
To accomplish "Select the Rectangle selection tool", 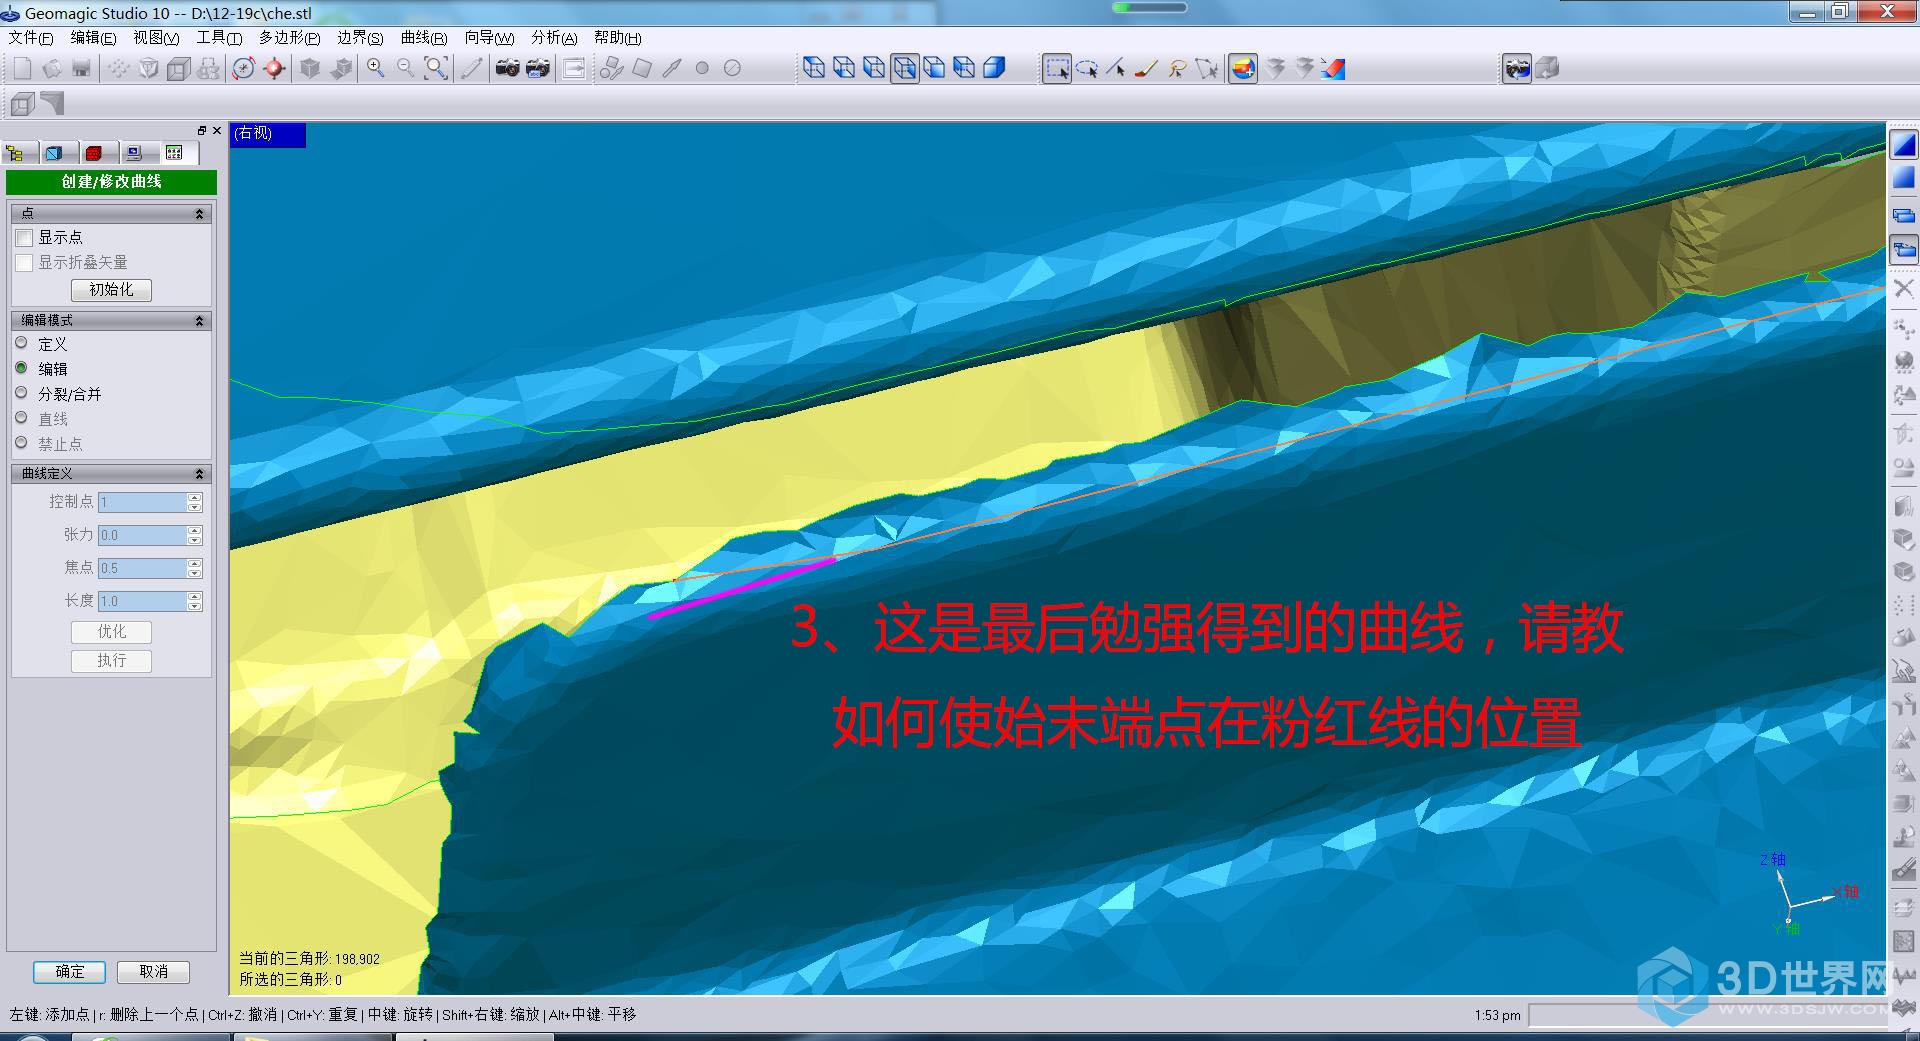I will [1057, 68].
